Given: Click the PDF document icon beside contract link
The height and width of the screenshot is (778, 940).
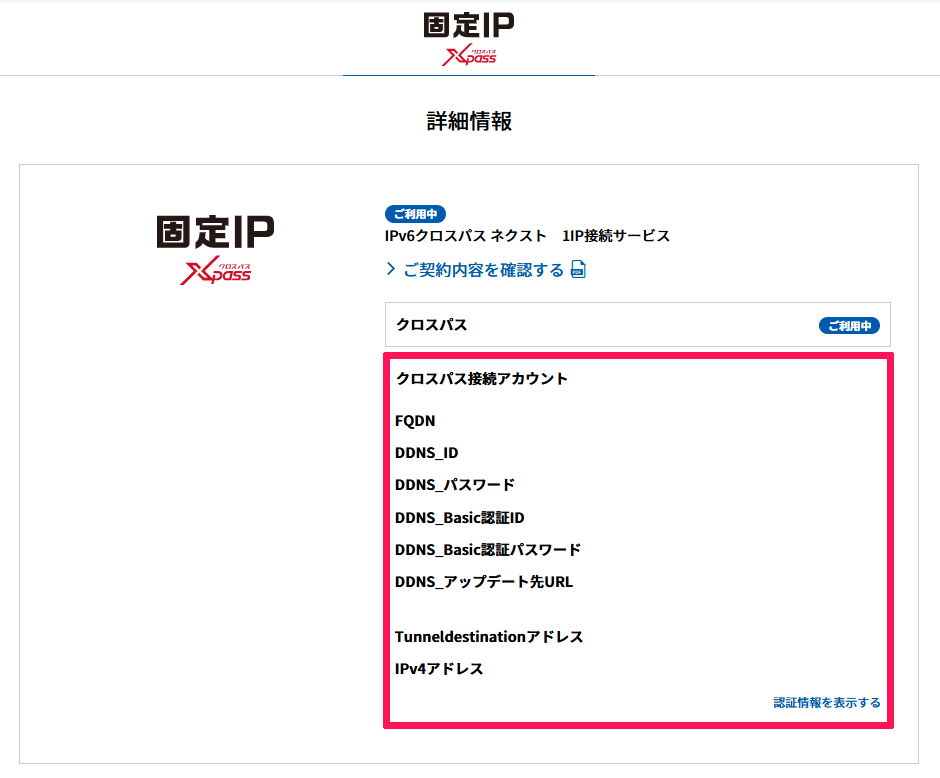Looking at the screenshot, I should [x=578, y=270].
